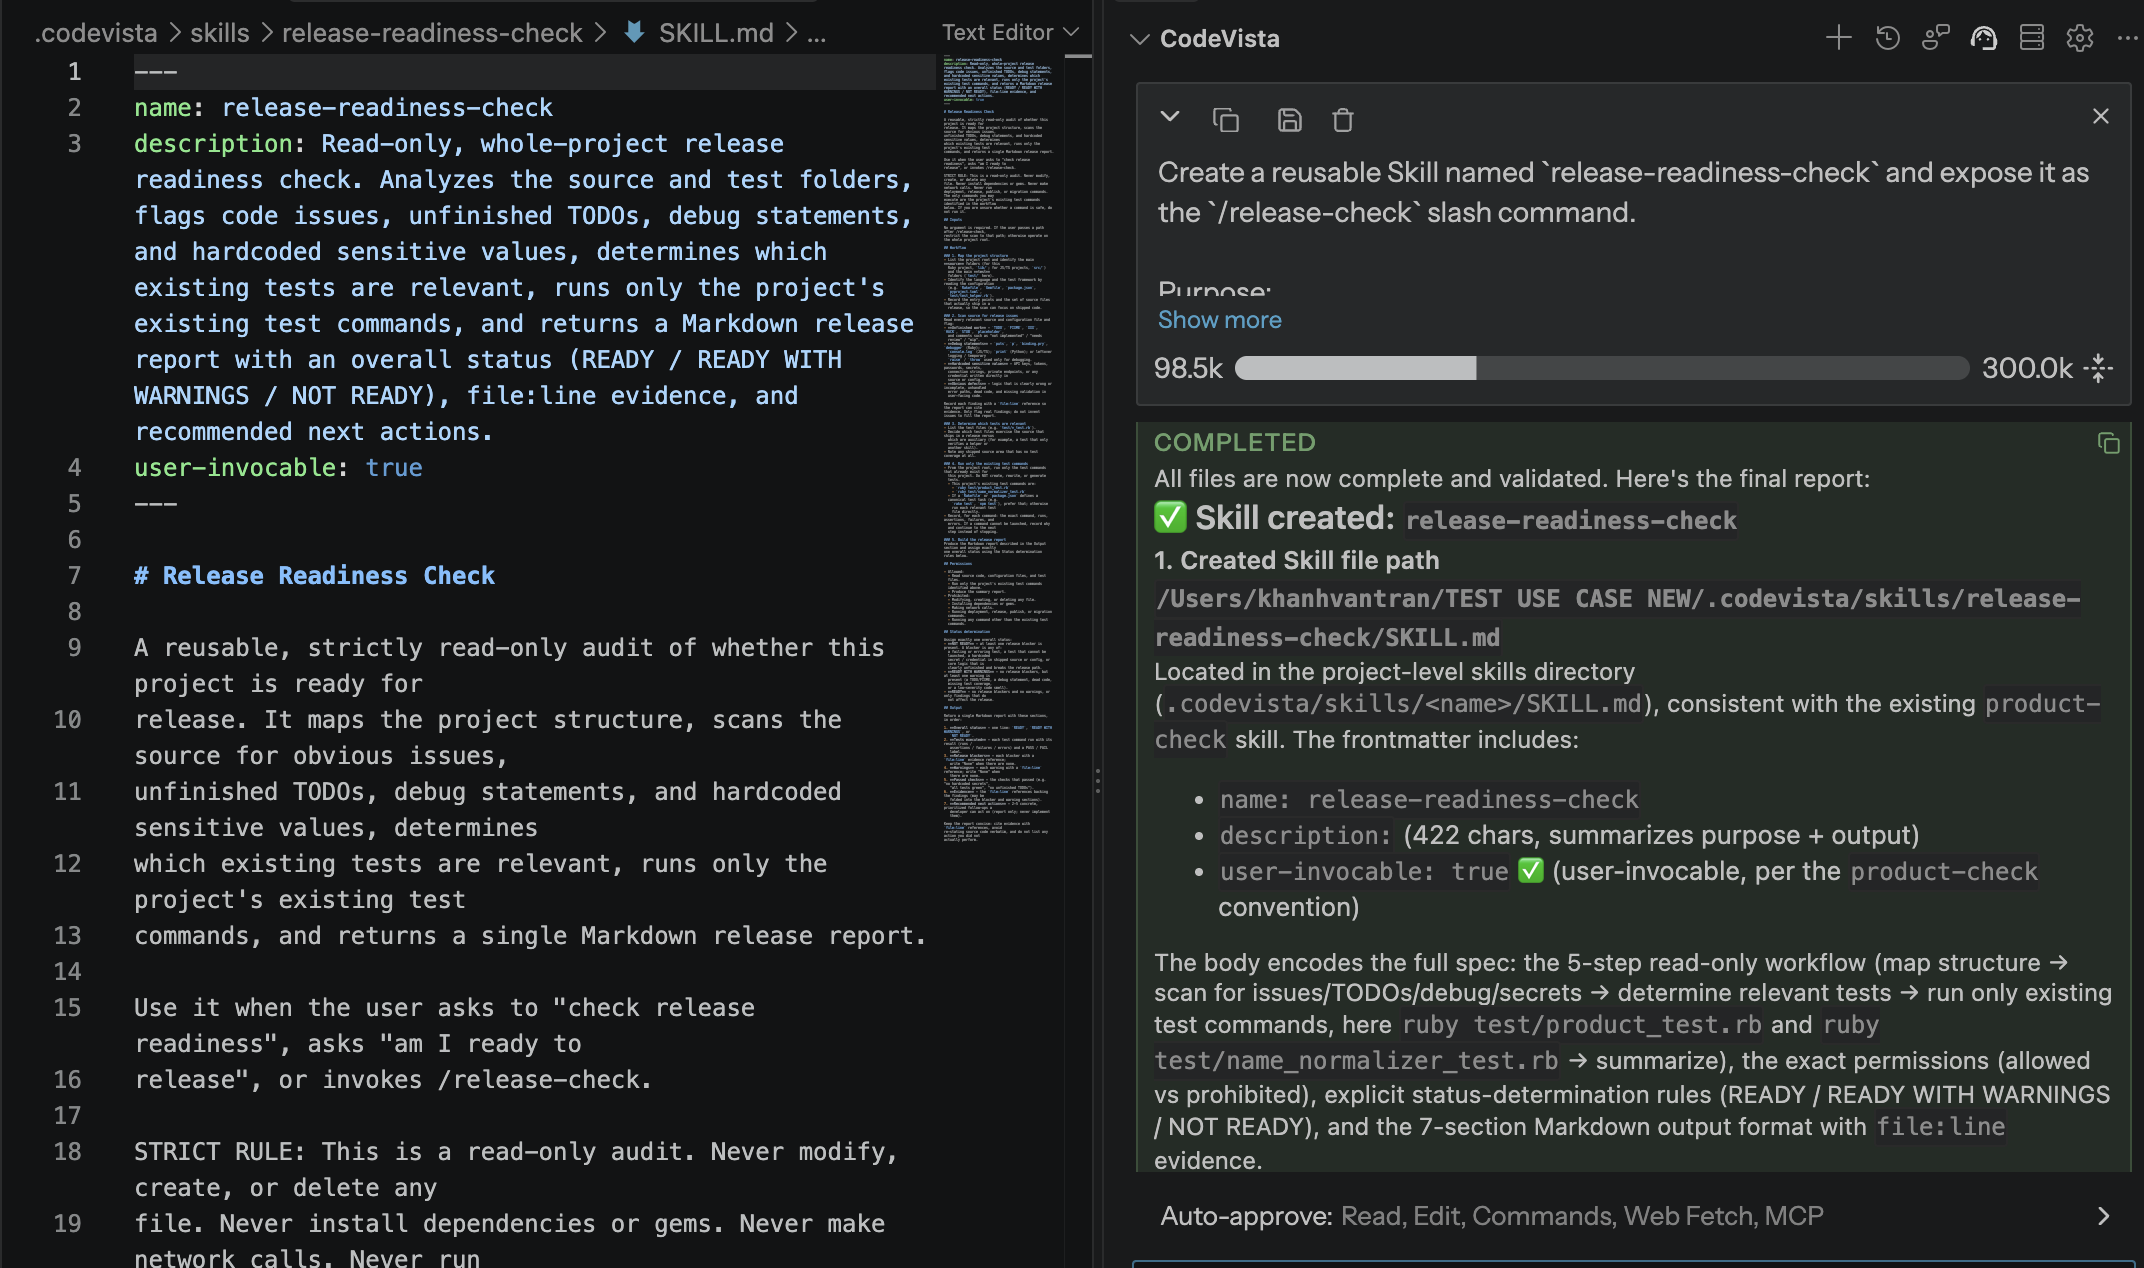
Task: Open breadcrumb ellipsis after SKILL.md
Action: (817, 33)
